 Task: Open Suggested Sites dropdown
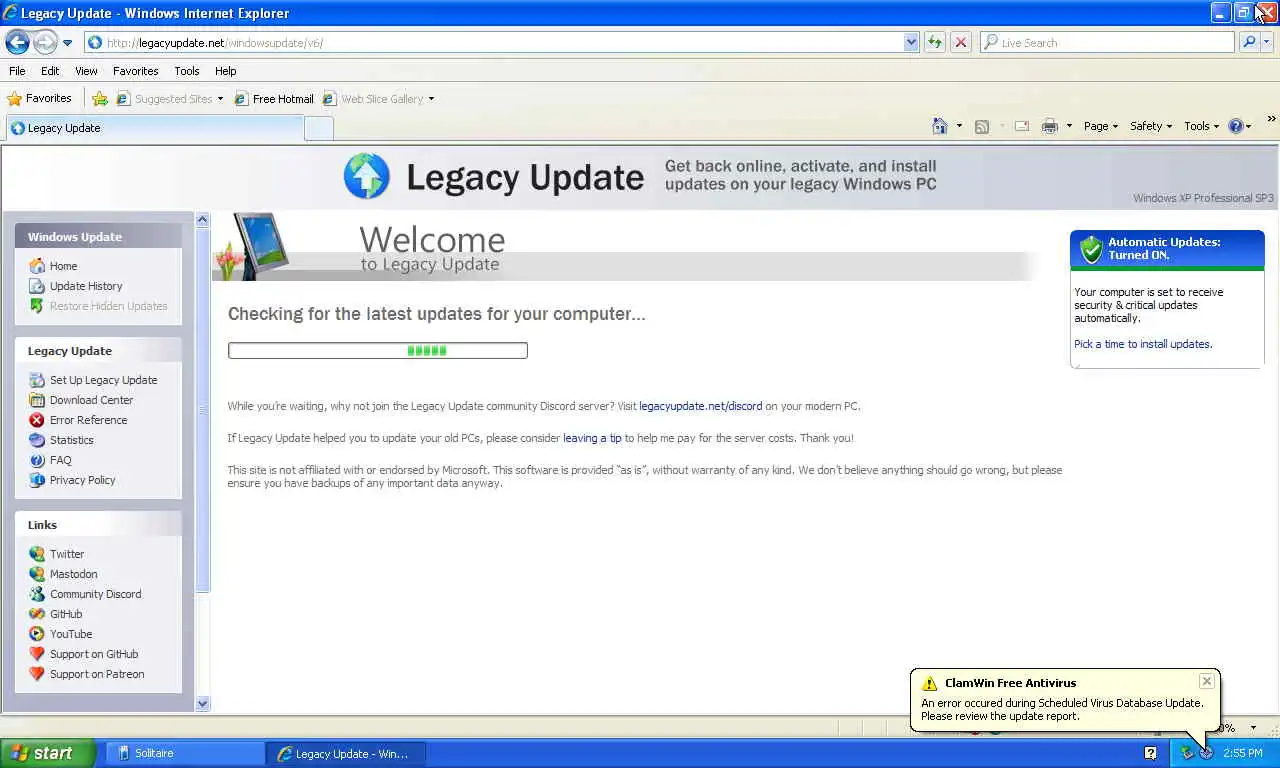[170, 99]
